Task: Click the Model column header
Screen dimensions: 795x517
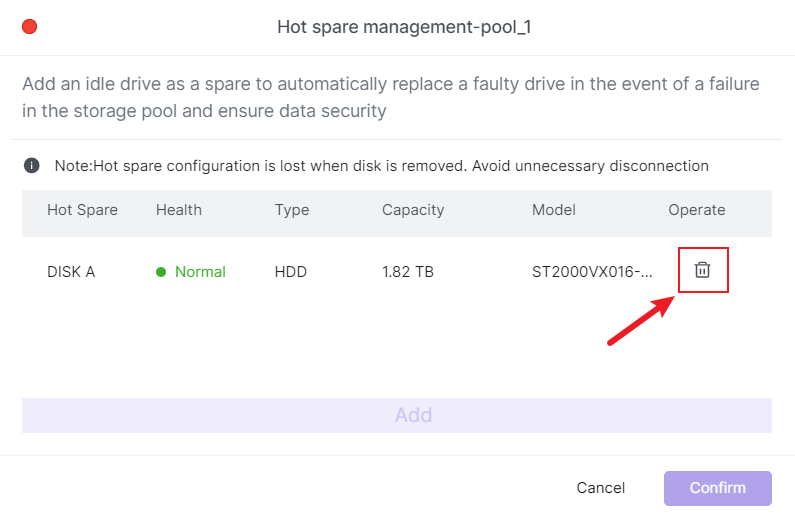Action: pyautogui.click(x=555, y=210)
